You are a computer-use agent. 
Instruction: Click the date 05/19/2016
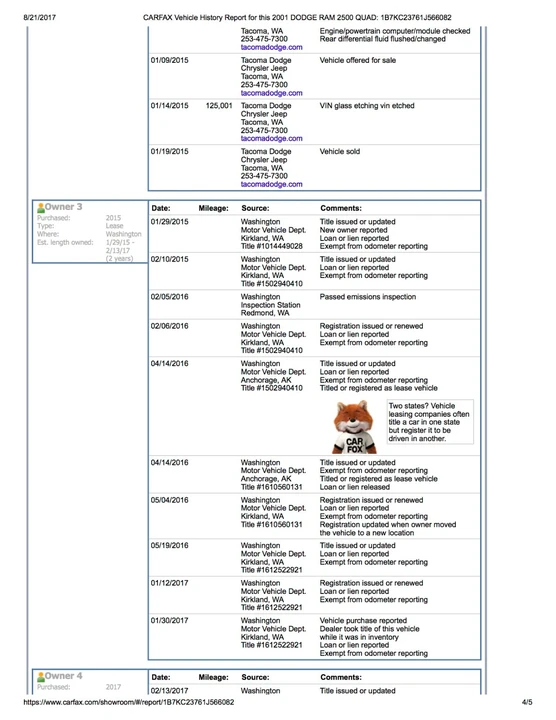[169, 546]
